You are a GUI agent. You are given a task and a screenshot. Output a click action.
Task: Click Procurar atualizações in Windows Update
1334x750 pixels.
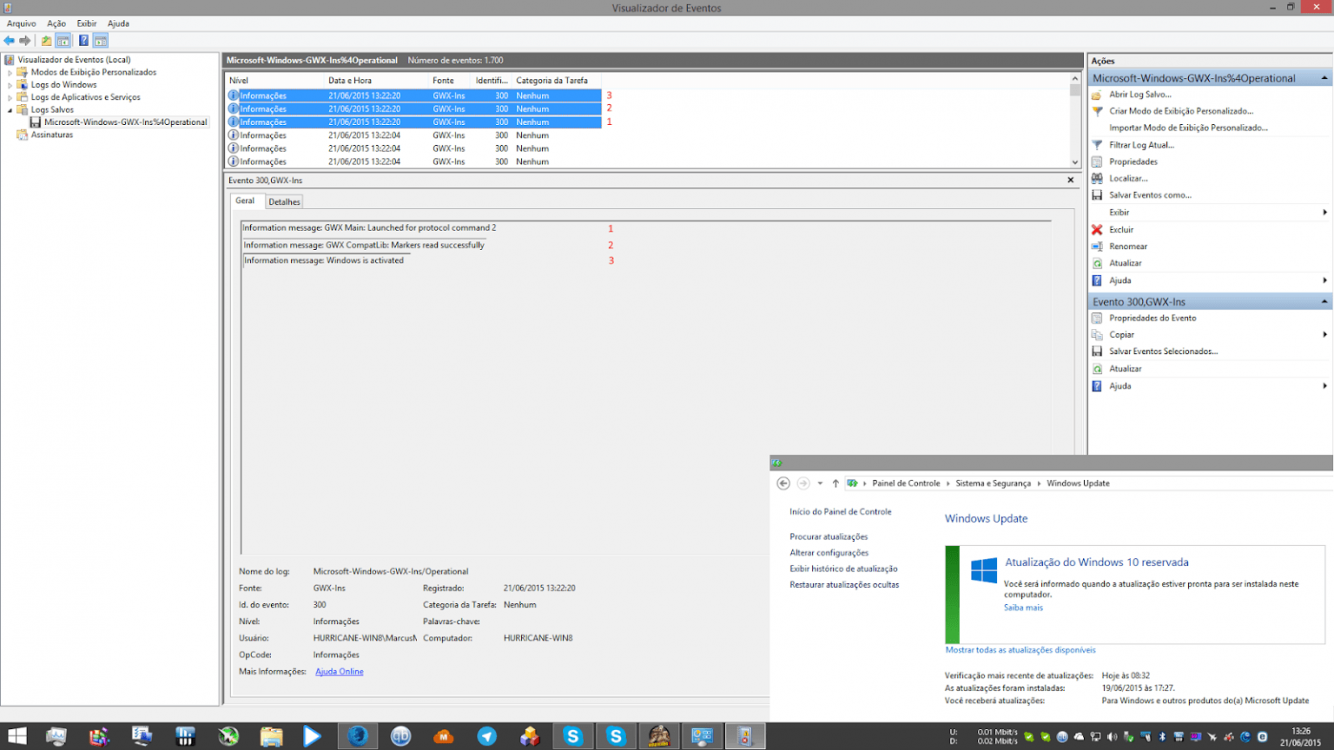click(x=829, y=537)
